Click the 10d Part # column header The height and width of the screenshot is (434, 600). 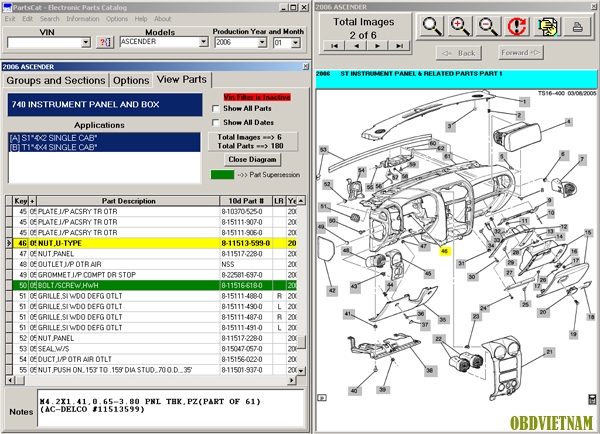click(246, 201)
